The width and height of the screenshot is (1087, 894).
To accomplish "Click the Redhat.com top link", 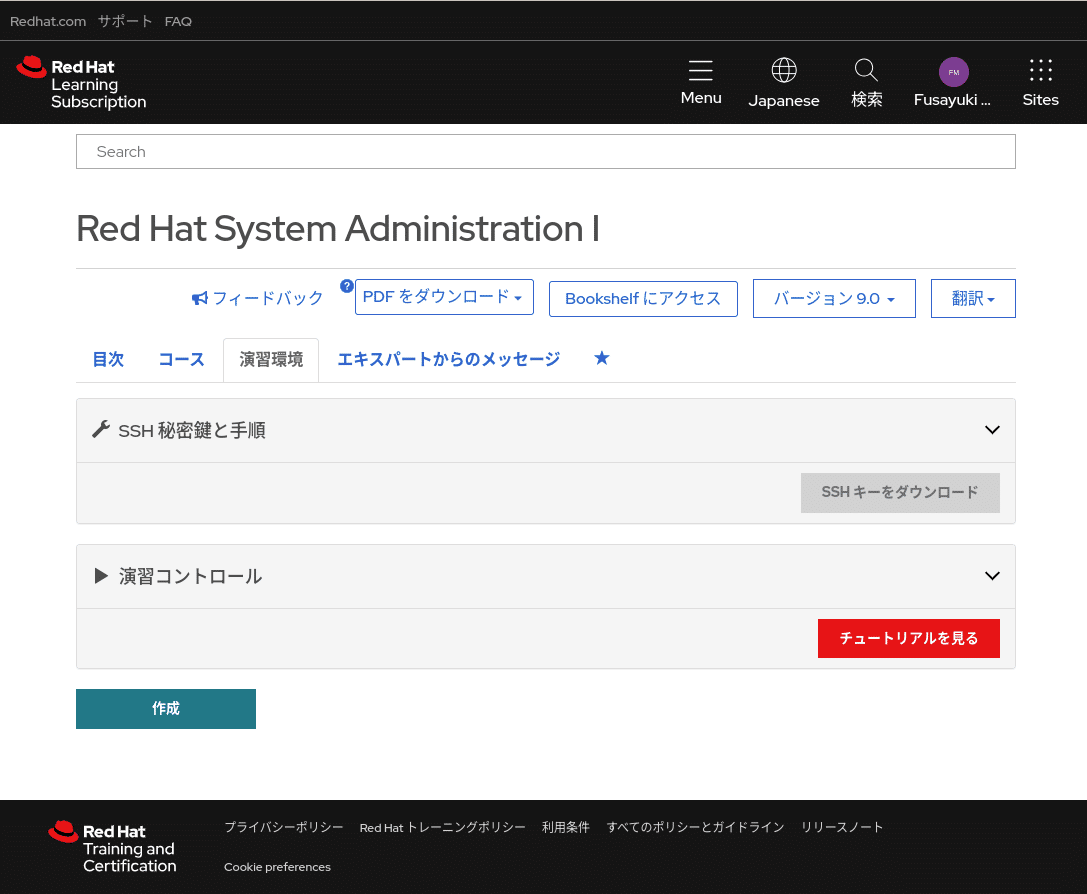I will tap(48, 21).
